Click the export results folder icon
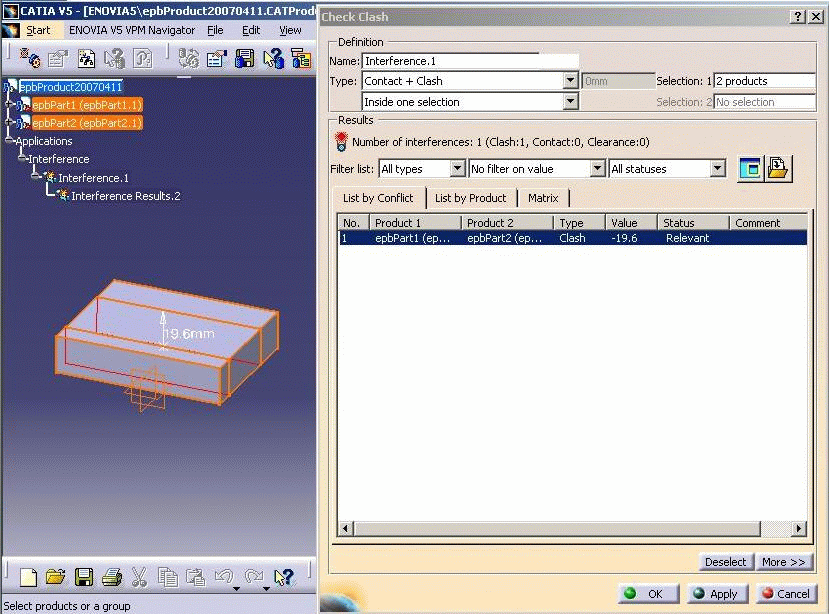 point(778,169)
